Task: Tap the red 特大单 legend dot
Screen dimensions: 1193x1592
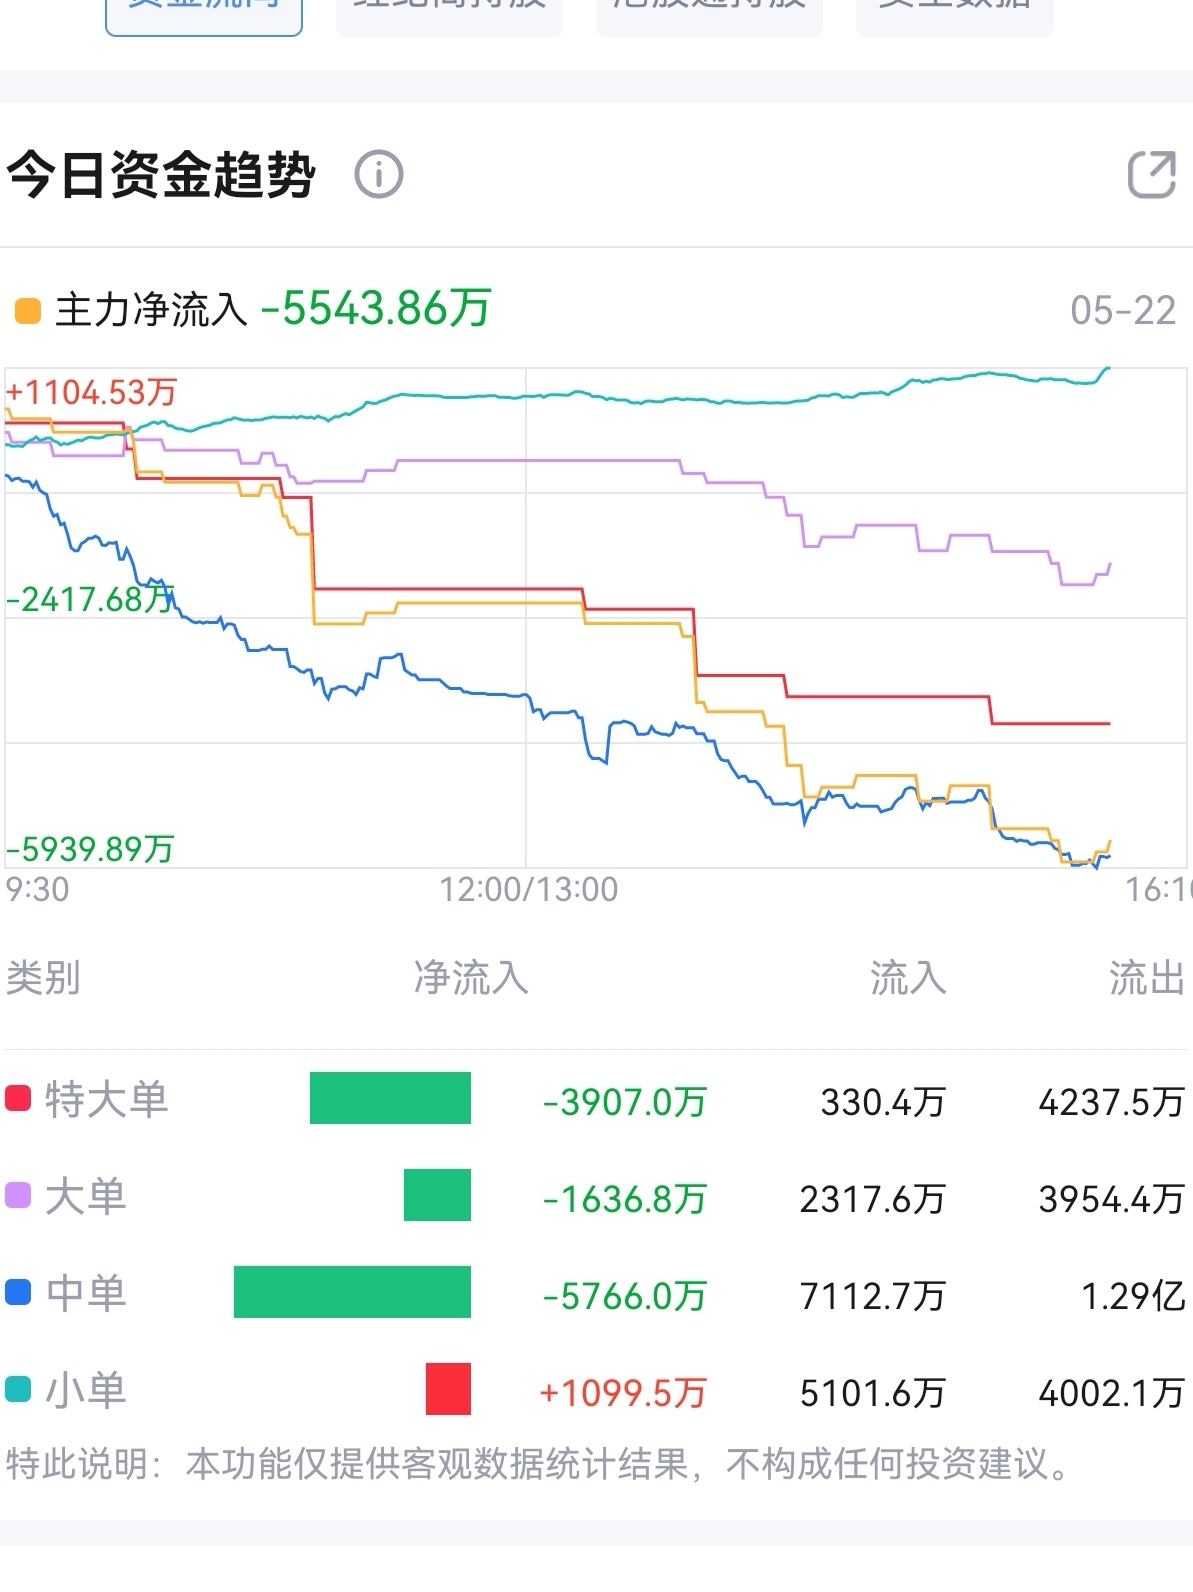Action: pyautogui.click(x=18, y=1098)
